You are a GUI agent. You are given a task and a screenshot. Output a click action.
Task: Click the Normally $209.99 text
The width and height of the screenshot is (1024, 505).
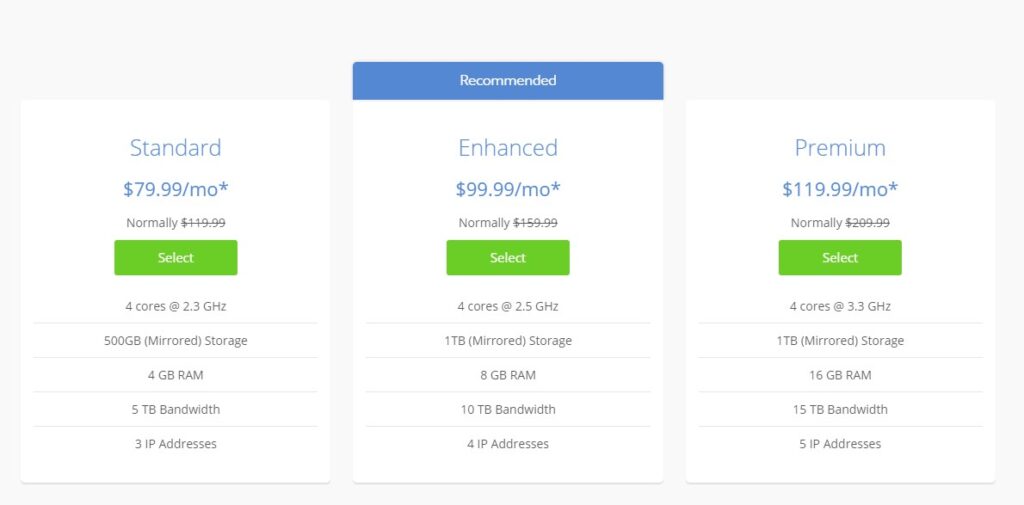[x=840, y=223]
